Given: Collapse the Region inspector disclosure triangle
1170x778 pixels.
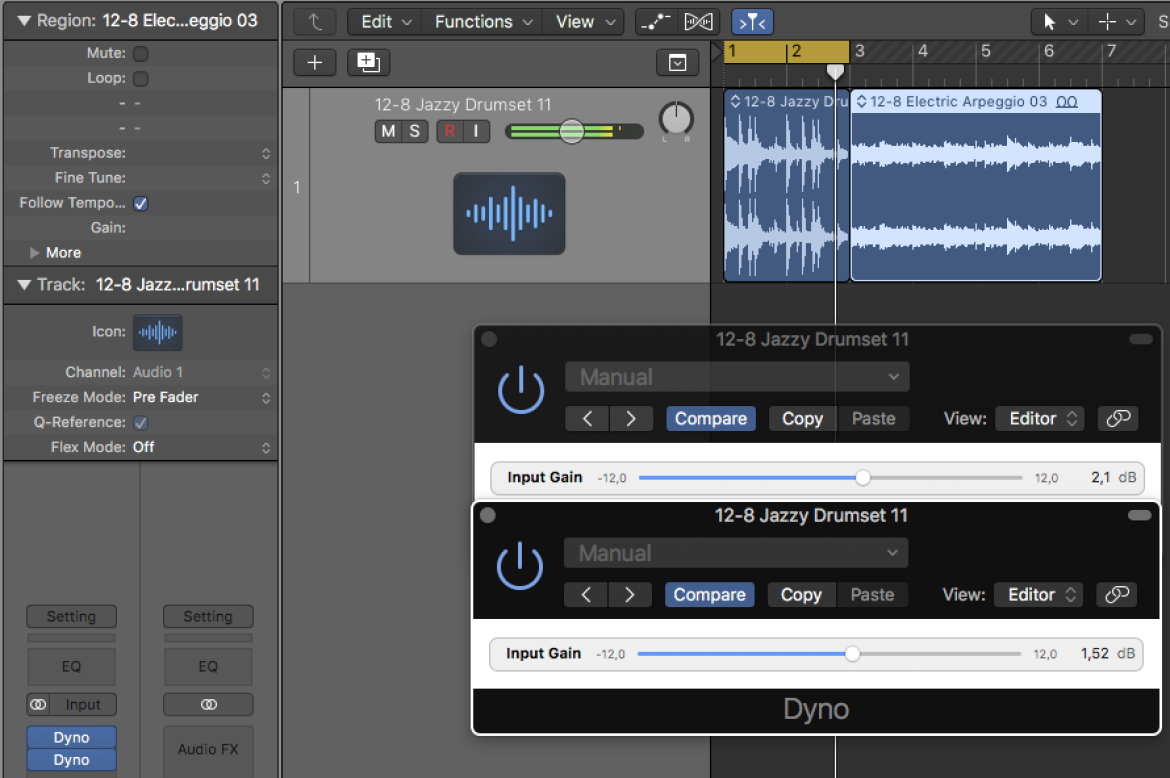Looking at the screenshot, I should (25, 21).
